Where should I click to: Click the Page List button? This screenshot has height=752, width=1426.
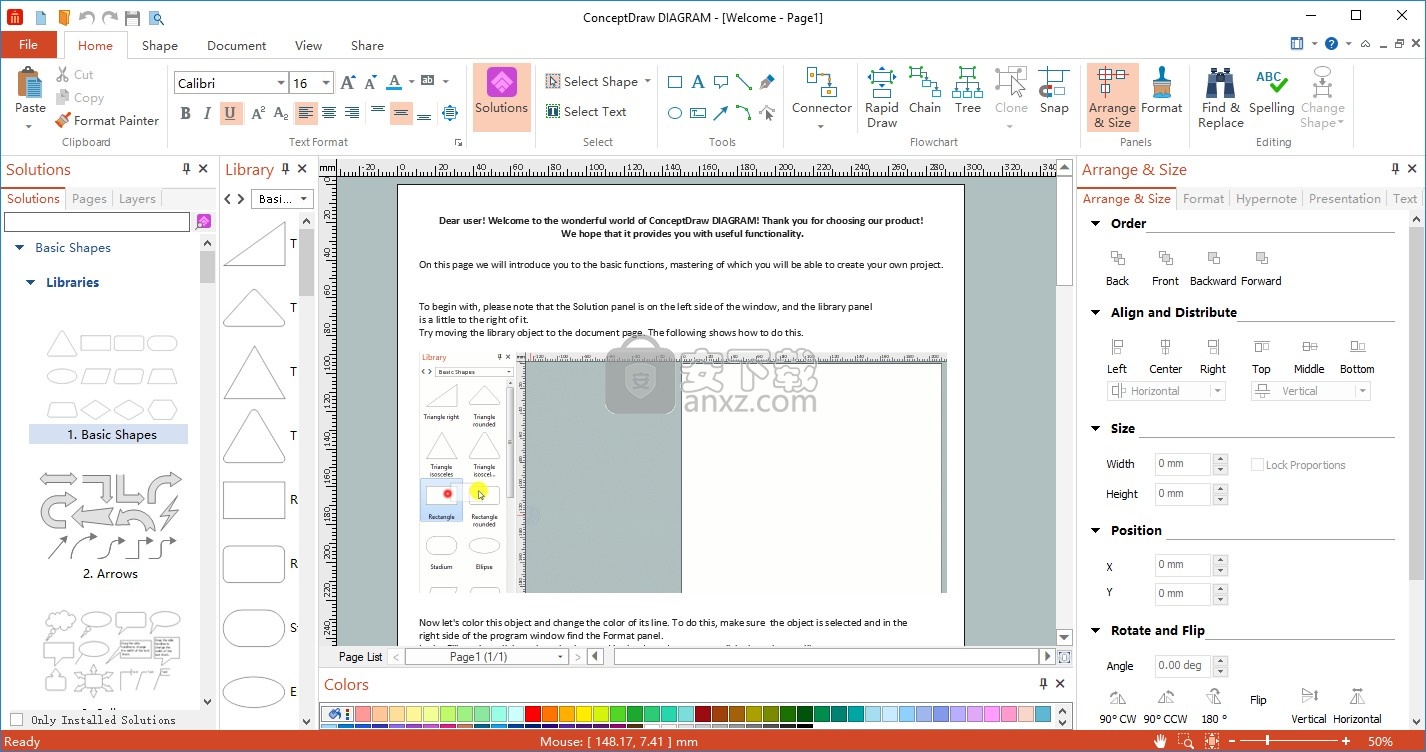tap(360, 657)
